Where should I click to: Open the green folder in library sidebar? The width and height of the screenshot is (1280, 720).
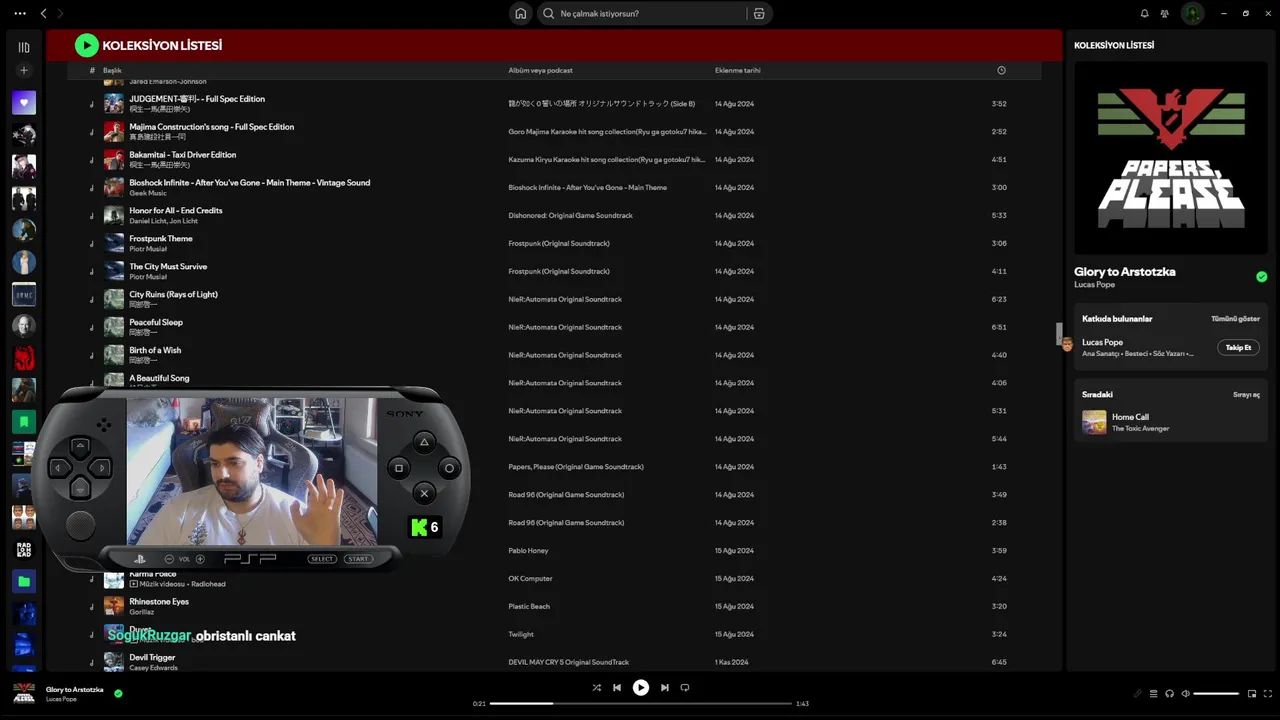[x=24, y=581]
